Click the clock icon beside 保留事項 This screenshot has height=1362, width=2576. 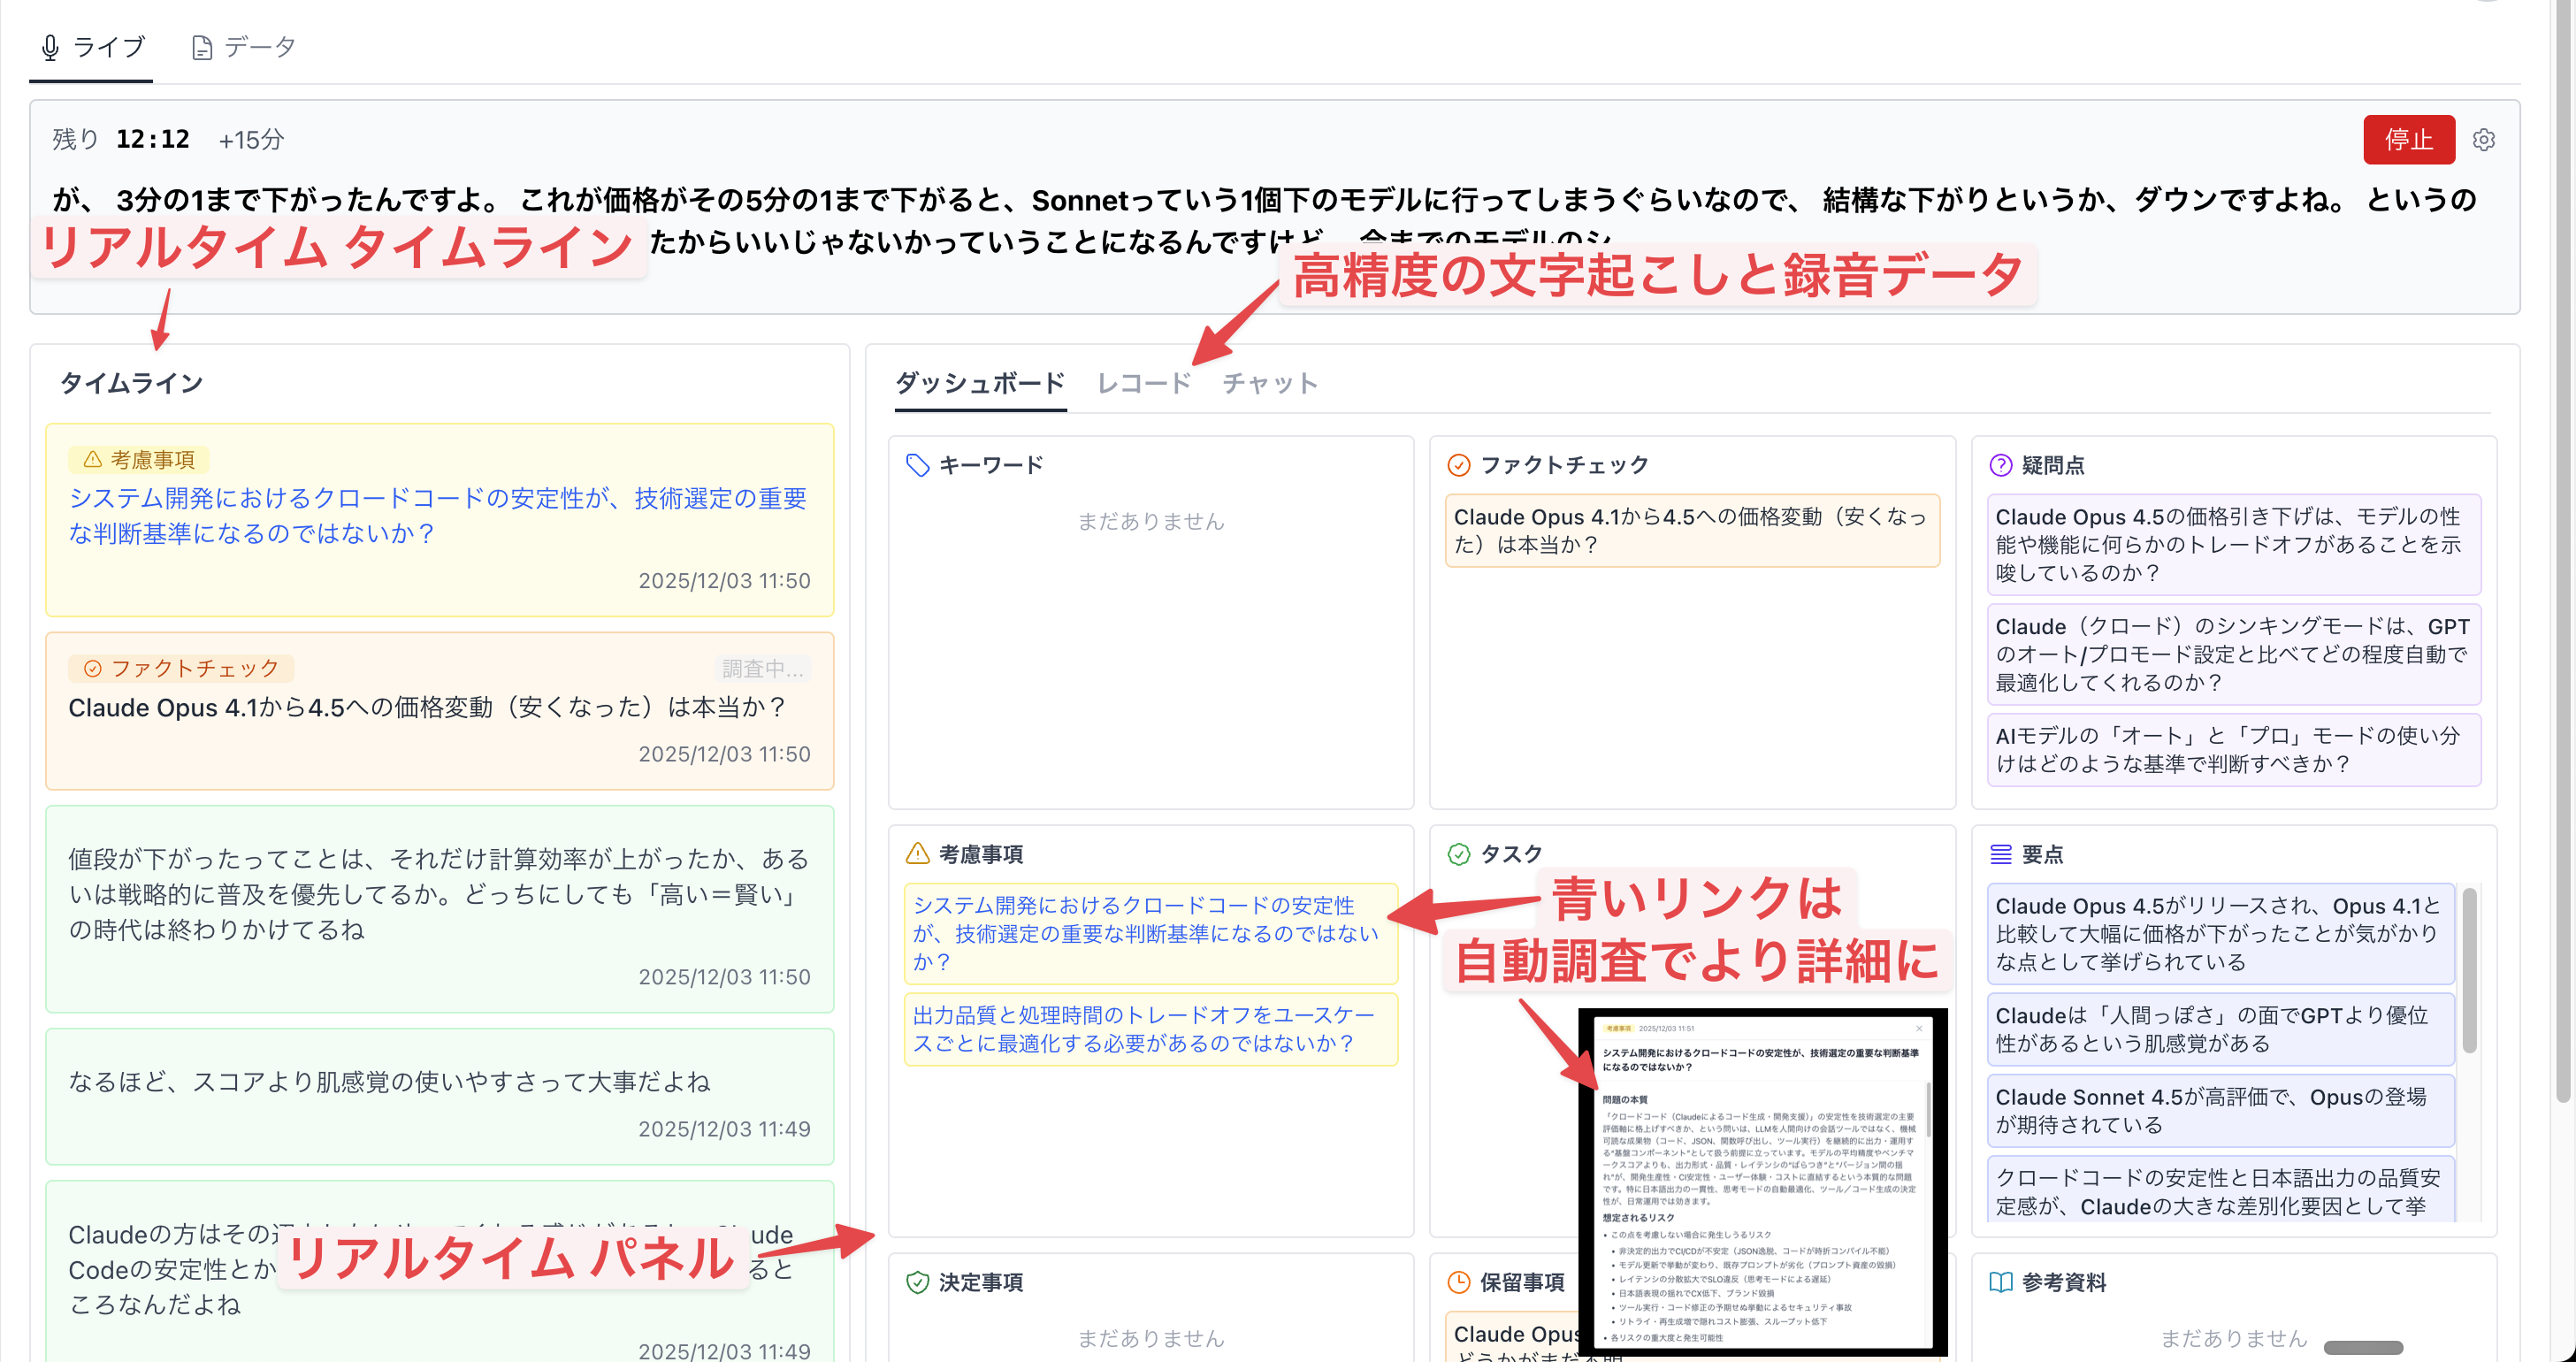pos(1459,1282)
